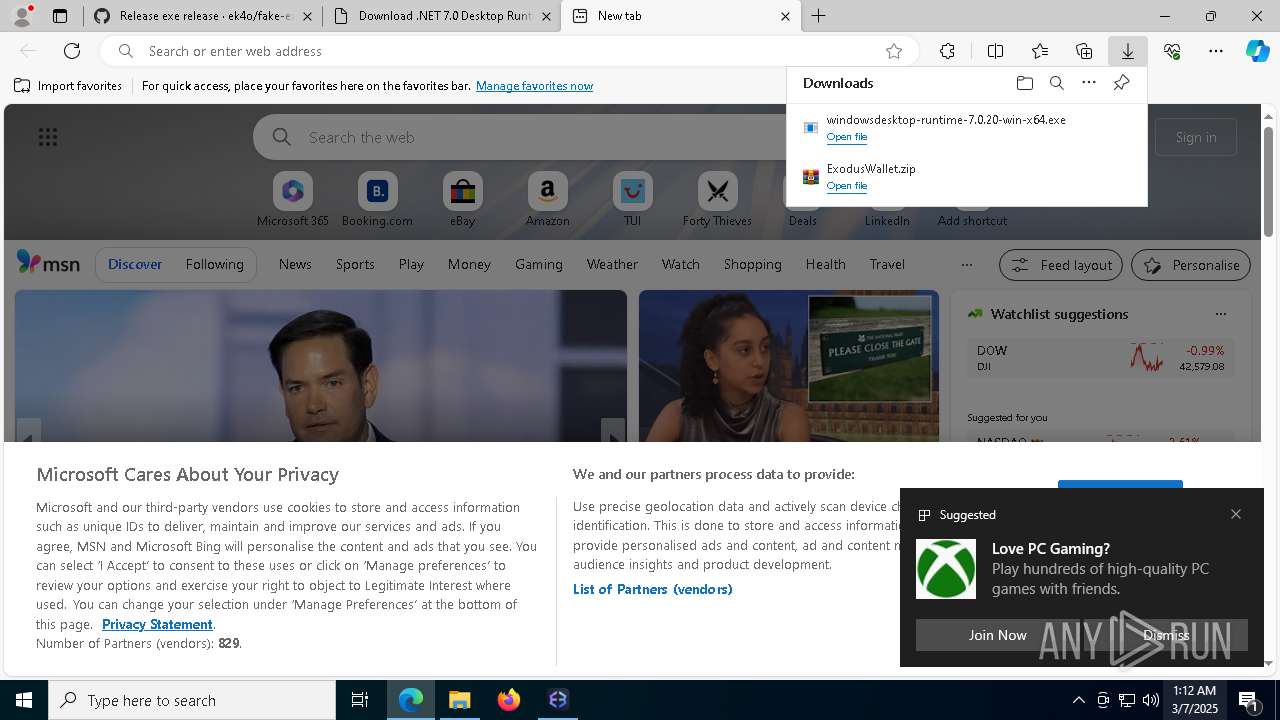Open the Split screen icon
Image resolution: width=1280 pixels, height=720 pixels.
pos(995,51)
